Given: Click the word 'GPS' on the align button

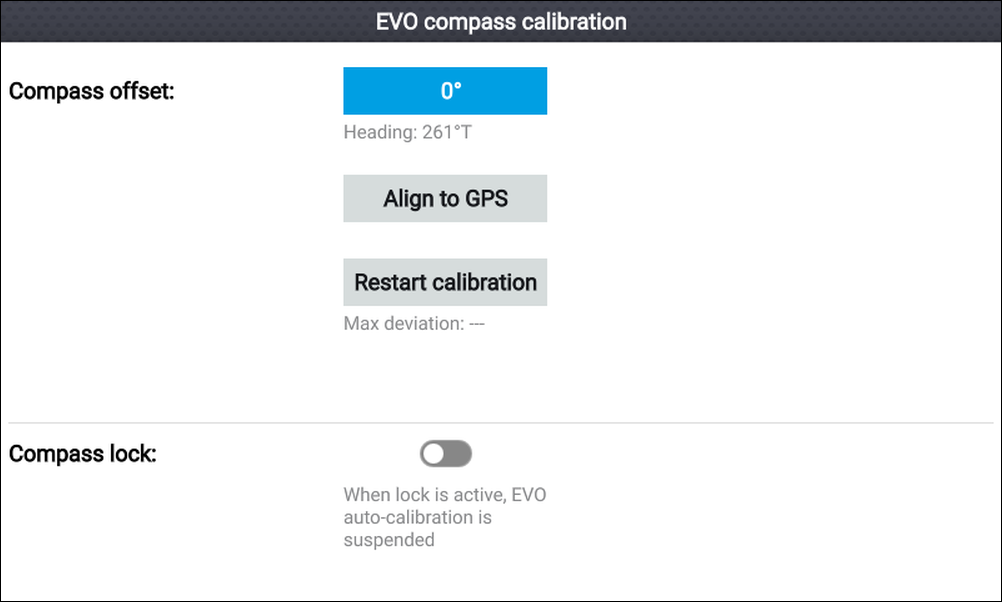Looking at the screenshot, I should click(x=486, y=199).
